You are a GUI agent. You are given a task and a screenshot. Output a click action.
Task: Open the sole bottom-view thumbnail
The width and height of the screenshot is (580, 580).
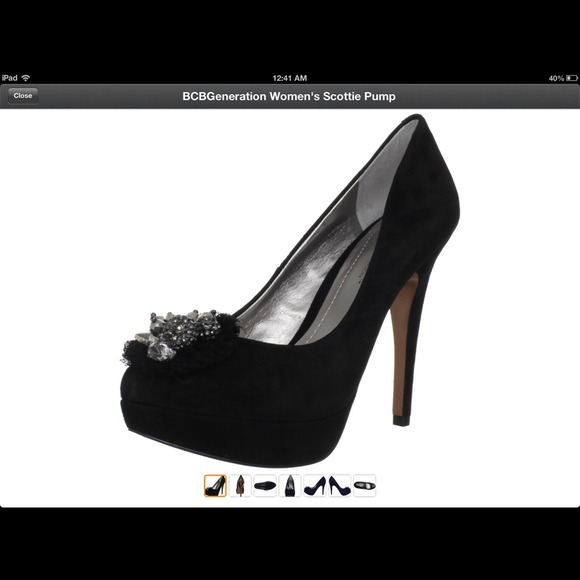[265, 486]
